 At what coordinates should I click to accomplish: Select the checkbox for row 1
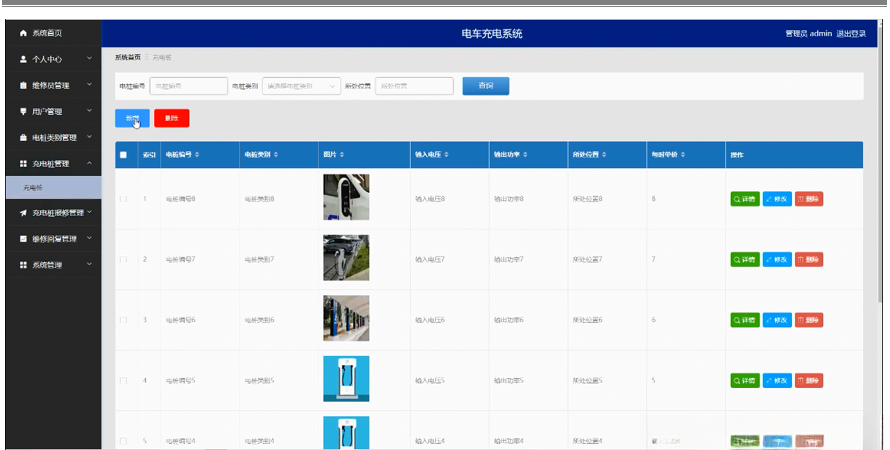pos(123,199)
